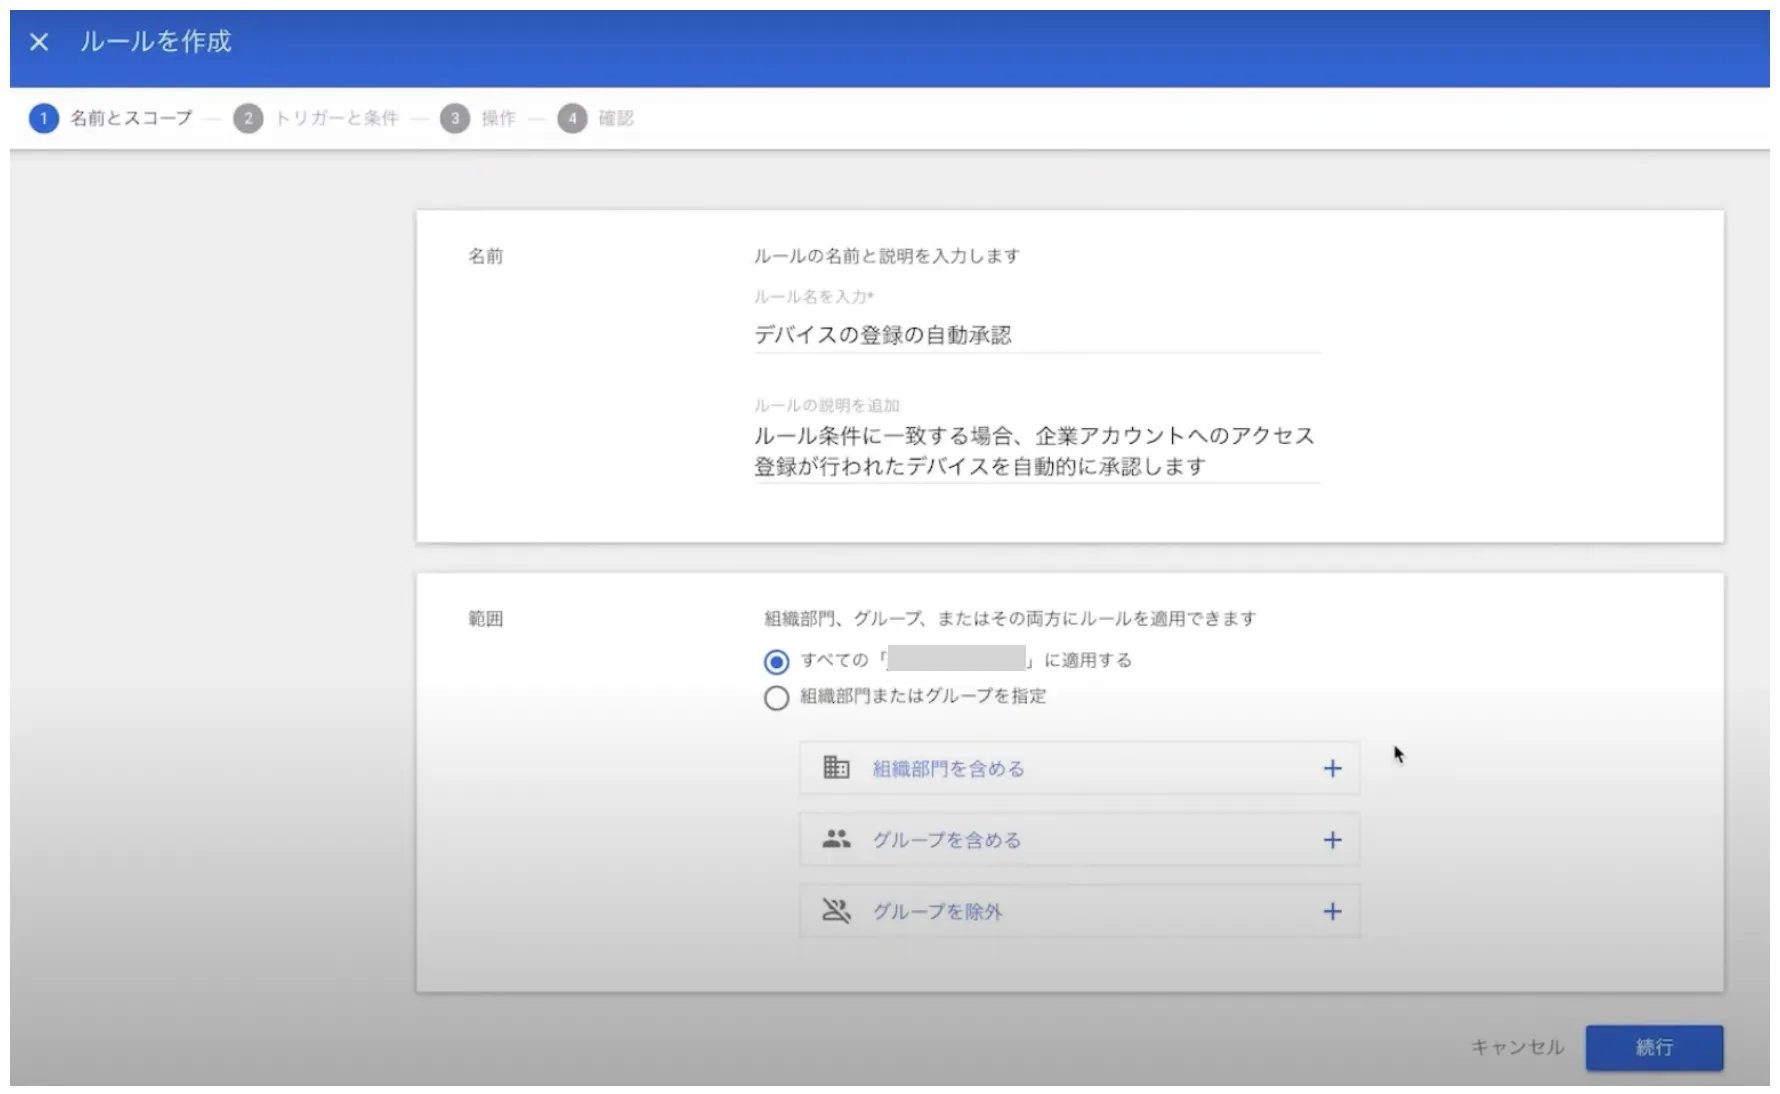Select 組織部門またはグループを指定 radio button

click(x=776, y=698)
